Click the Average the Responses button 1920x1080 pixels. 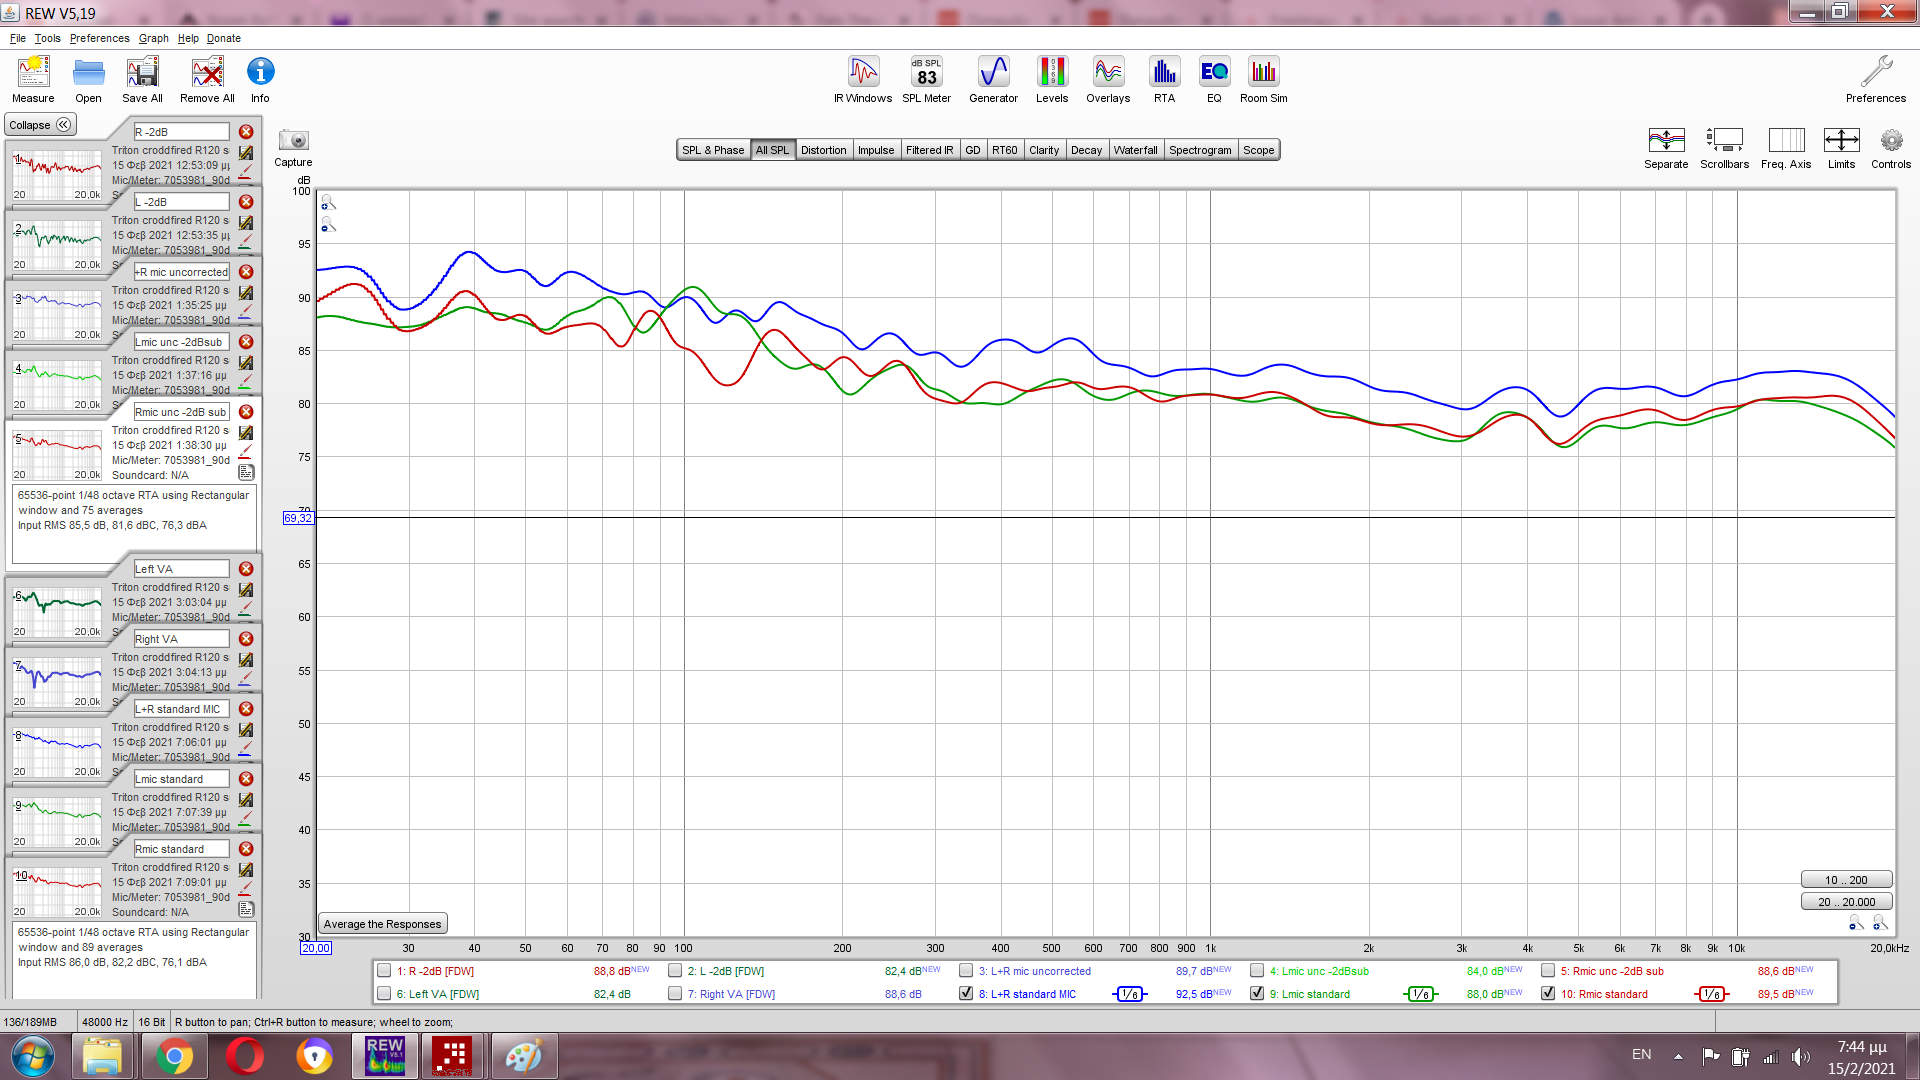pyautogui.click(x=382, y=924)
